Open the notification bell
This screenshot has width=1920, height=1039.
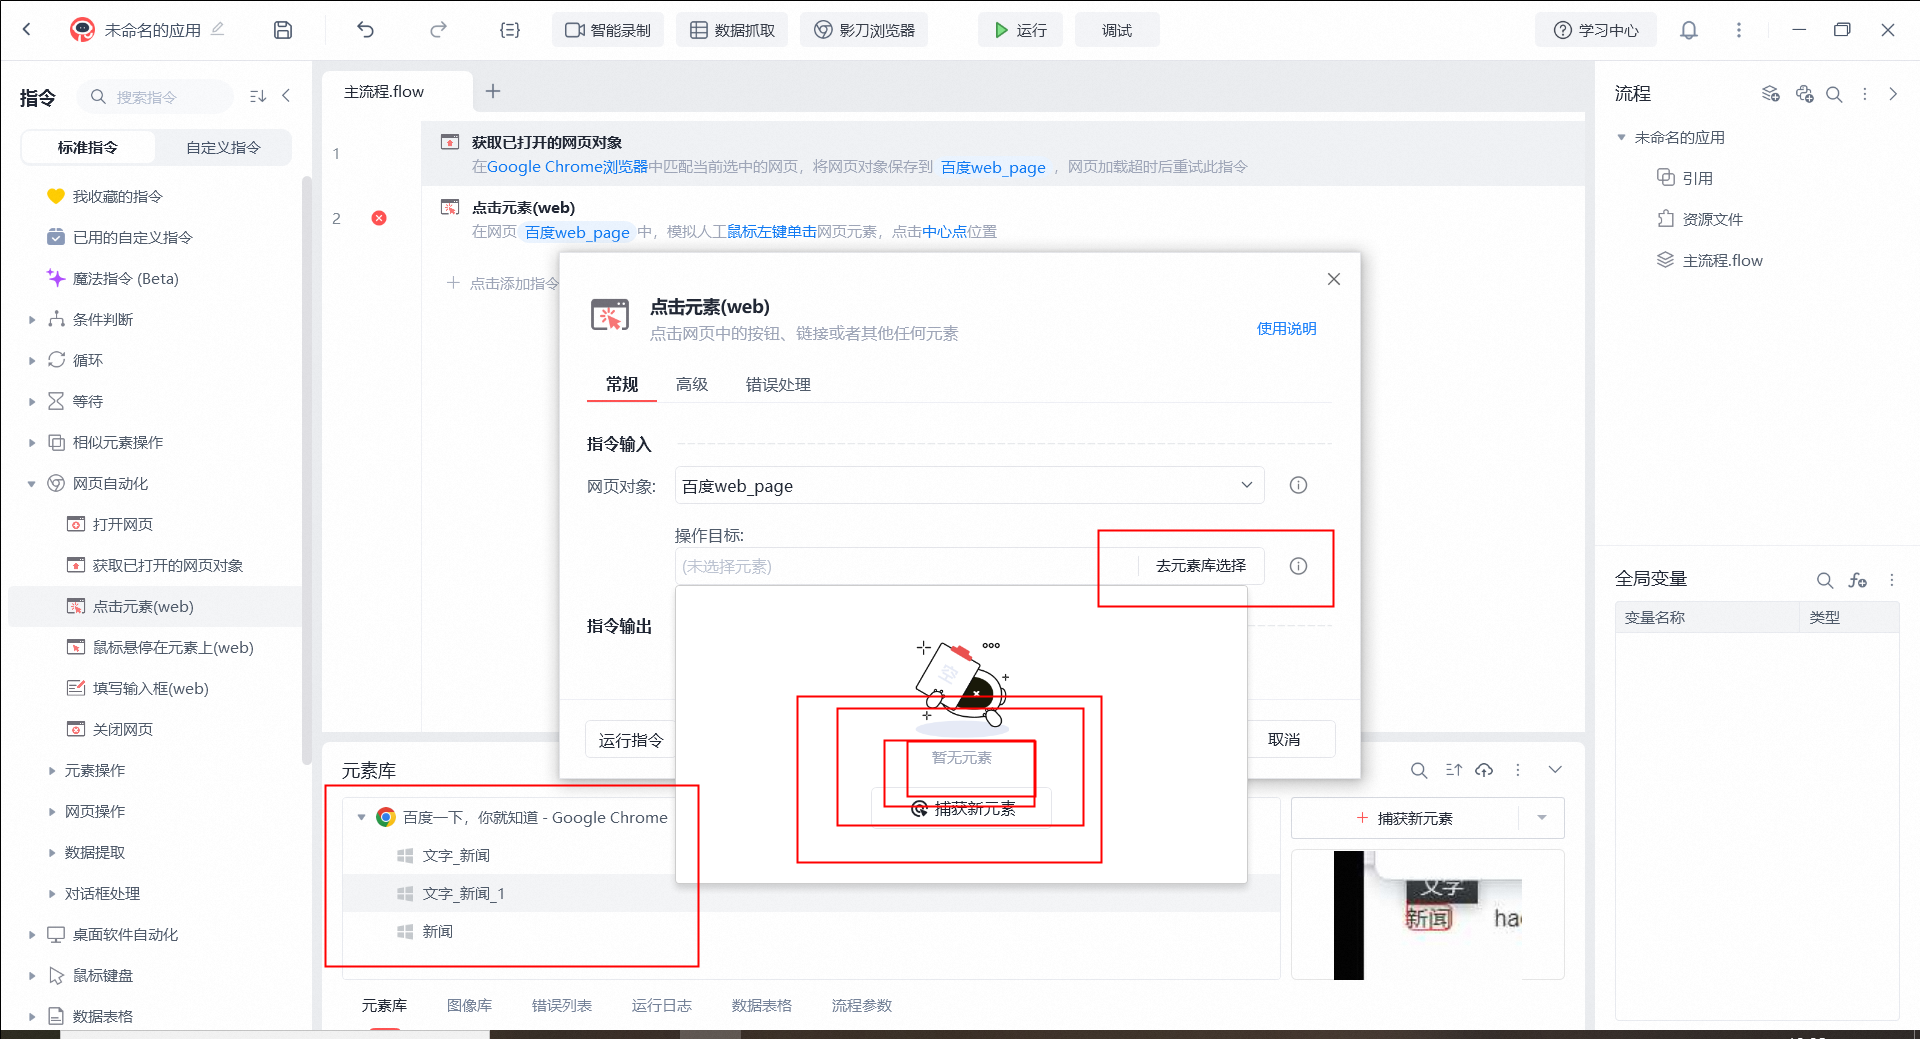[x=1689, y=30]
